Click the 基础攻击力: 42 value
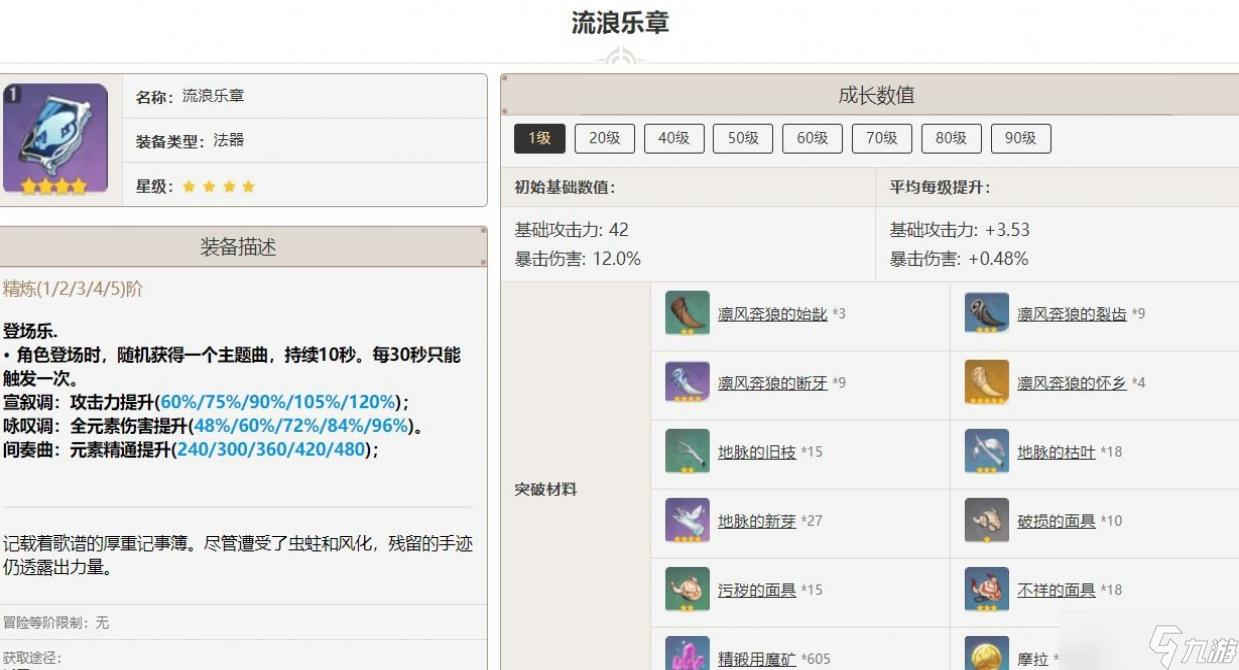 571,230
